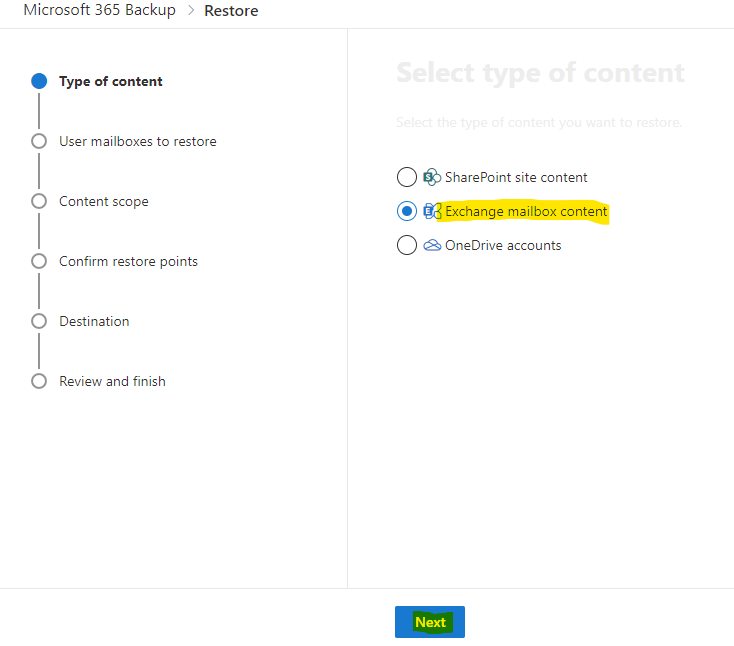The height and width of the screenshot is (646, 734).
Task: Click the Review and finish step circle
Action: [x=39, y=381]
